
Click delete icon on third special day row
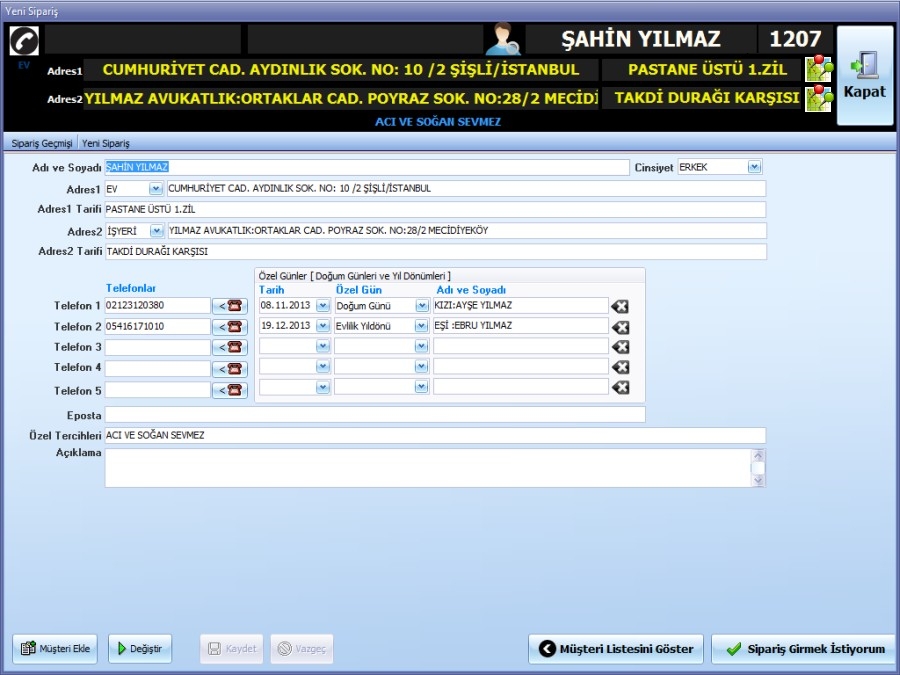coord(620,347)
